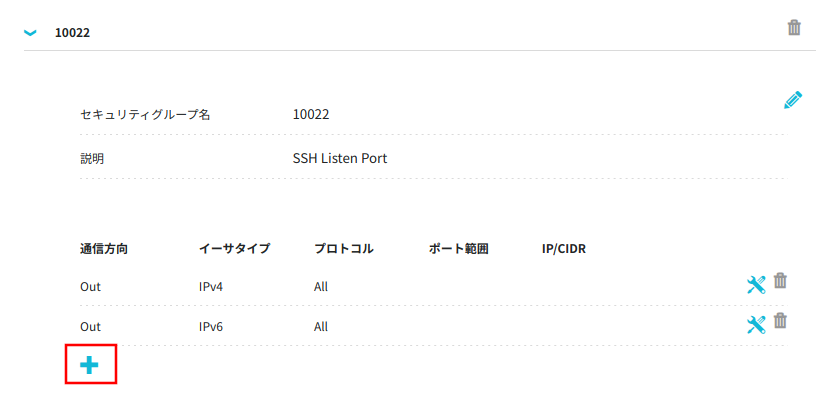The height and width of the screenshot is (397, 831).
Task: Collapse the 10022 group chevron
Action: (x=31, y=33)
